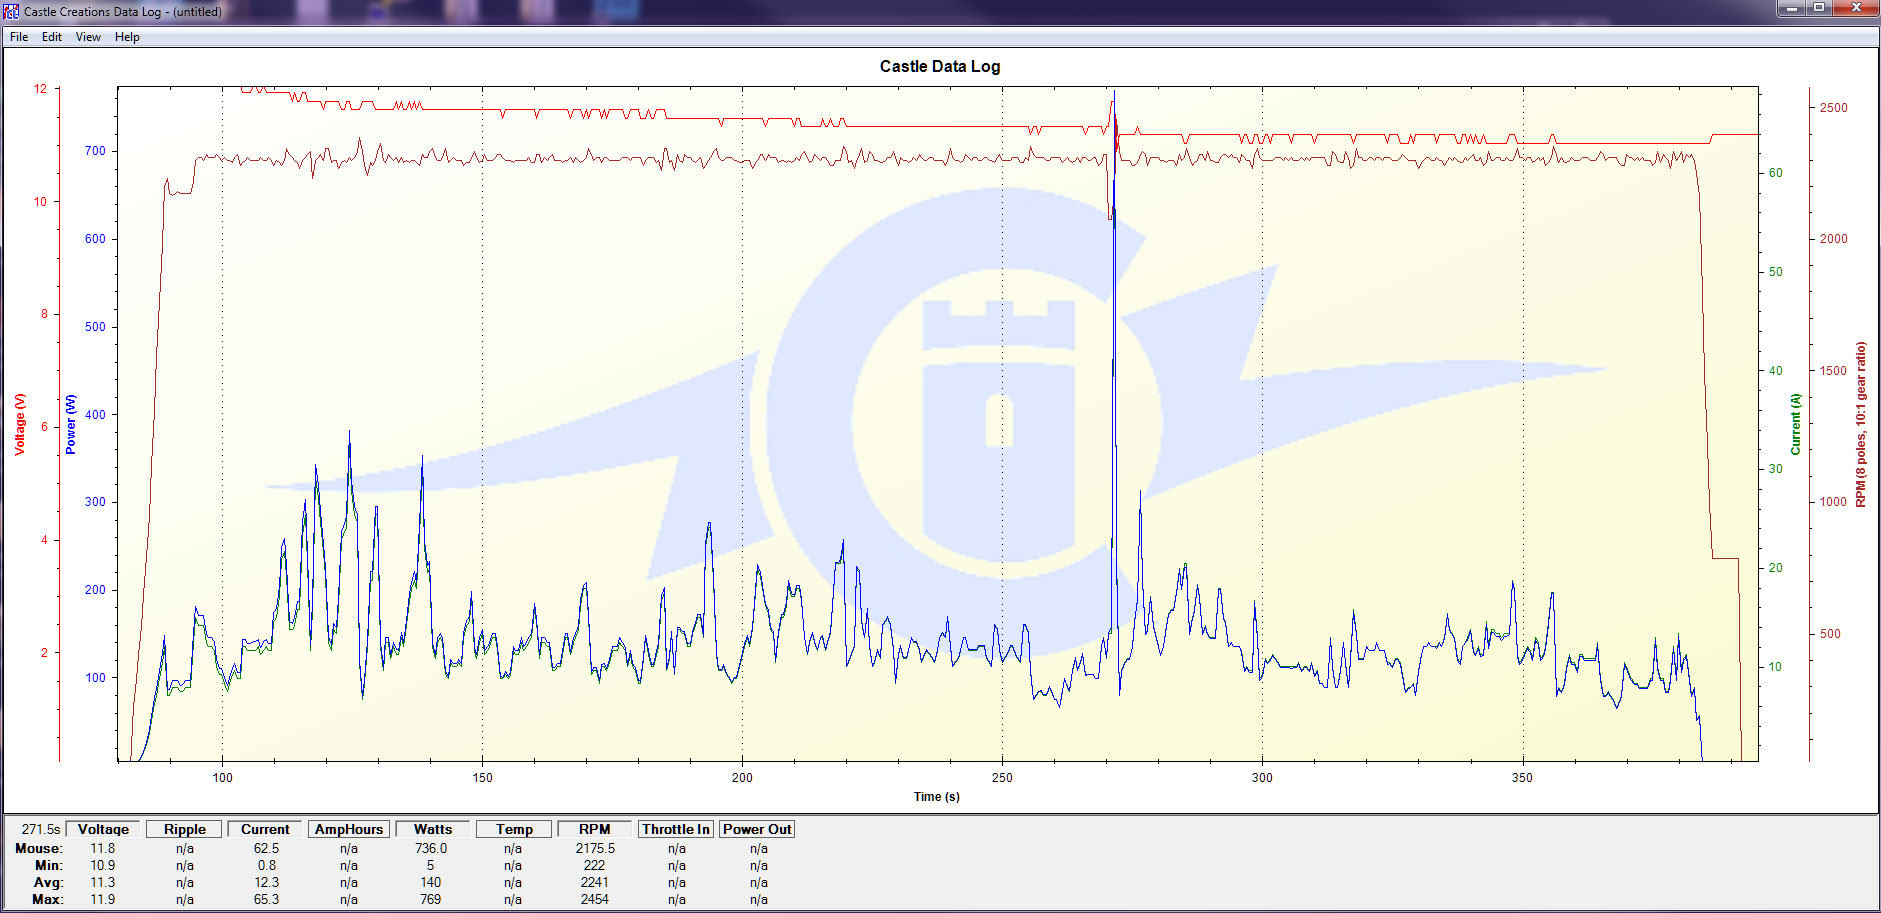Viewport: 1881px width, 913px height.
Task: Click the 200 tick on time axis
Action: (x=742, y=777)
